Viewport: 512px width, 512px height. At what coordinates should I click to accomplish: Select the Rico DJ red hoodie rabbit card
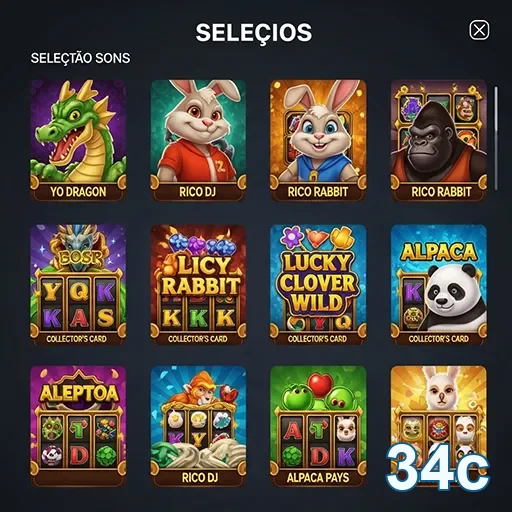198,140
